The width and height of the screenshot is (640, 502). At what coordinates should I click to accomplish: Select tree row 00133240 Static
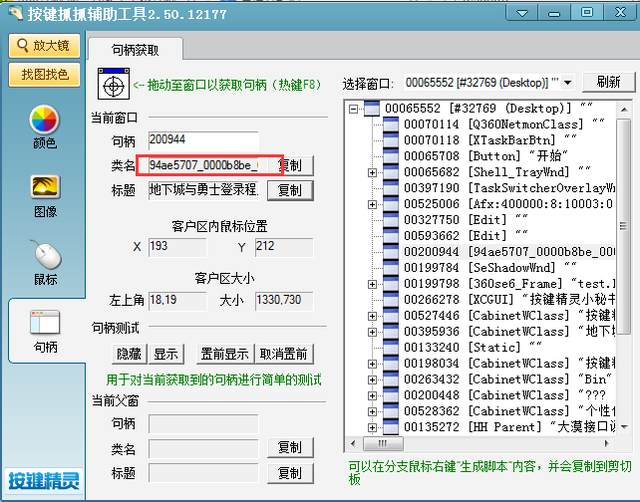click(x=473, y=348)
